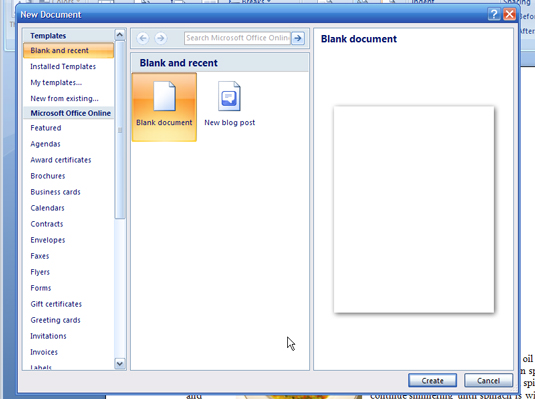The width and height of the screenshot is (535, 399).
Task: Click the template list scrollbar thumb
Action: (x=120, y=130)
